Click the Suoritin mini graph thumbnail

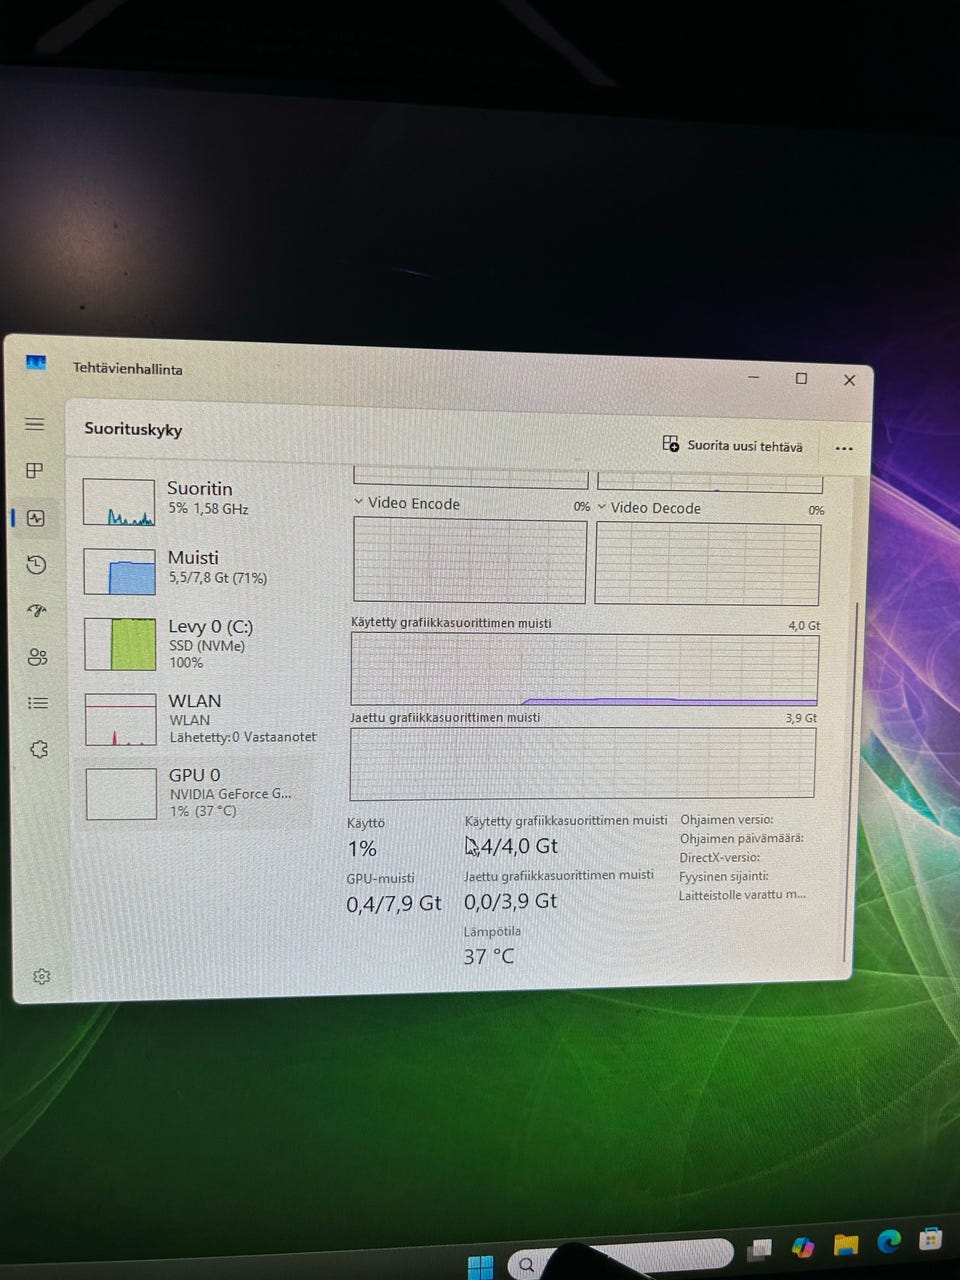click(119, 502)
